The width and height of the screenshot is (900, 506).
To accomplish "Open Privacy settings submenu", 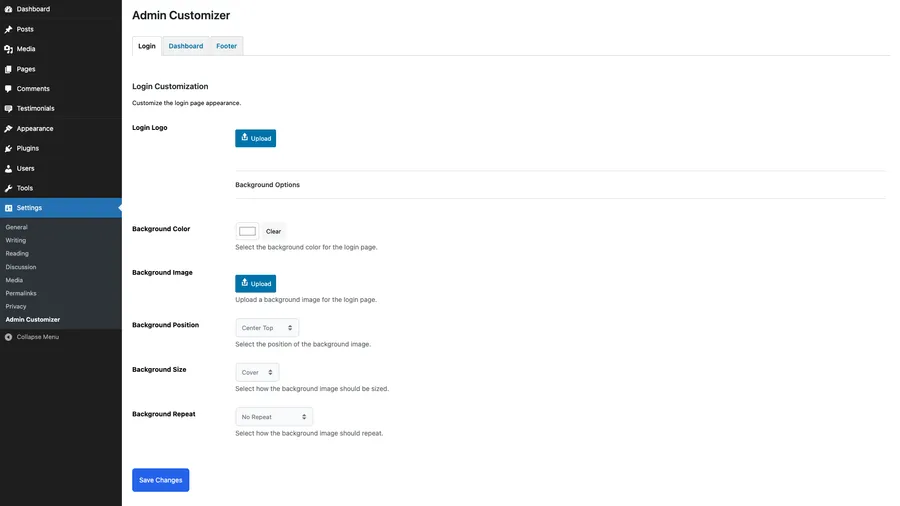I will [x=16, y=307].
